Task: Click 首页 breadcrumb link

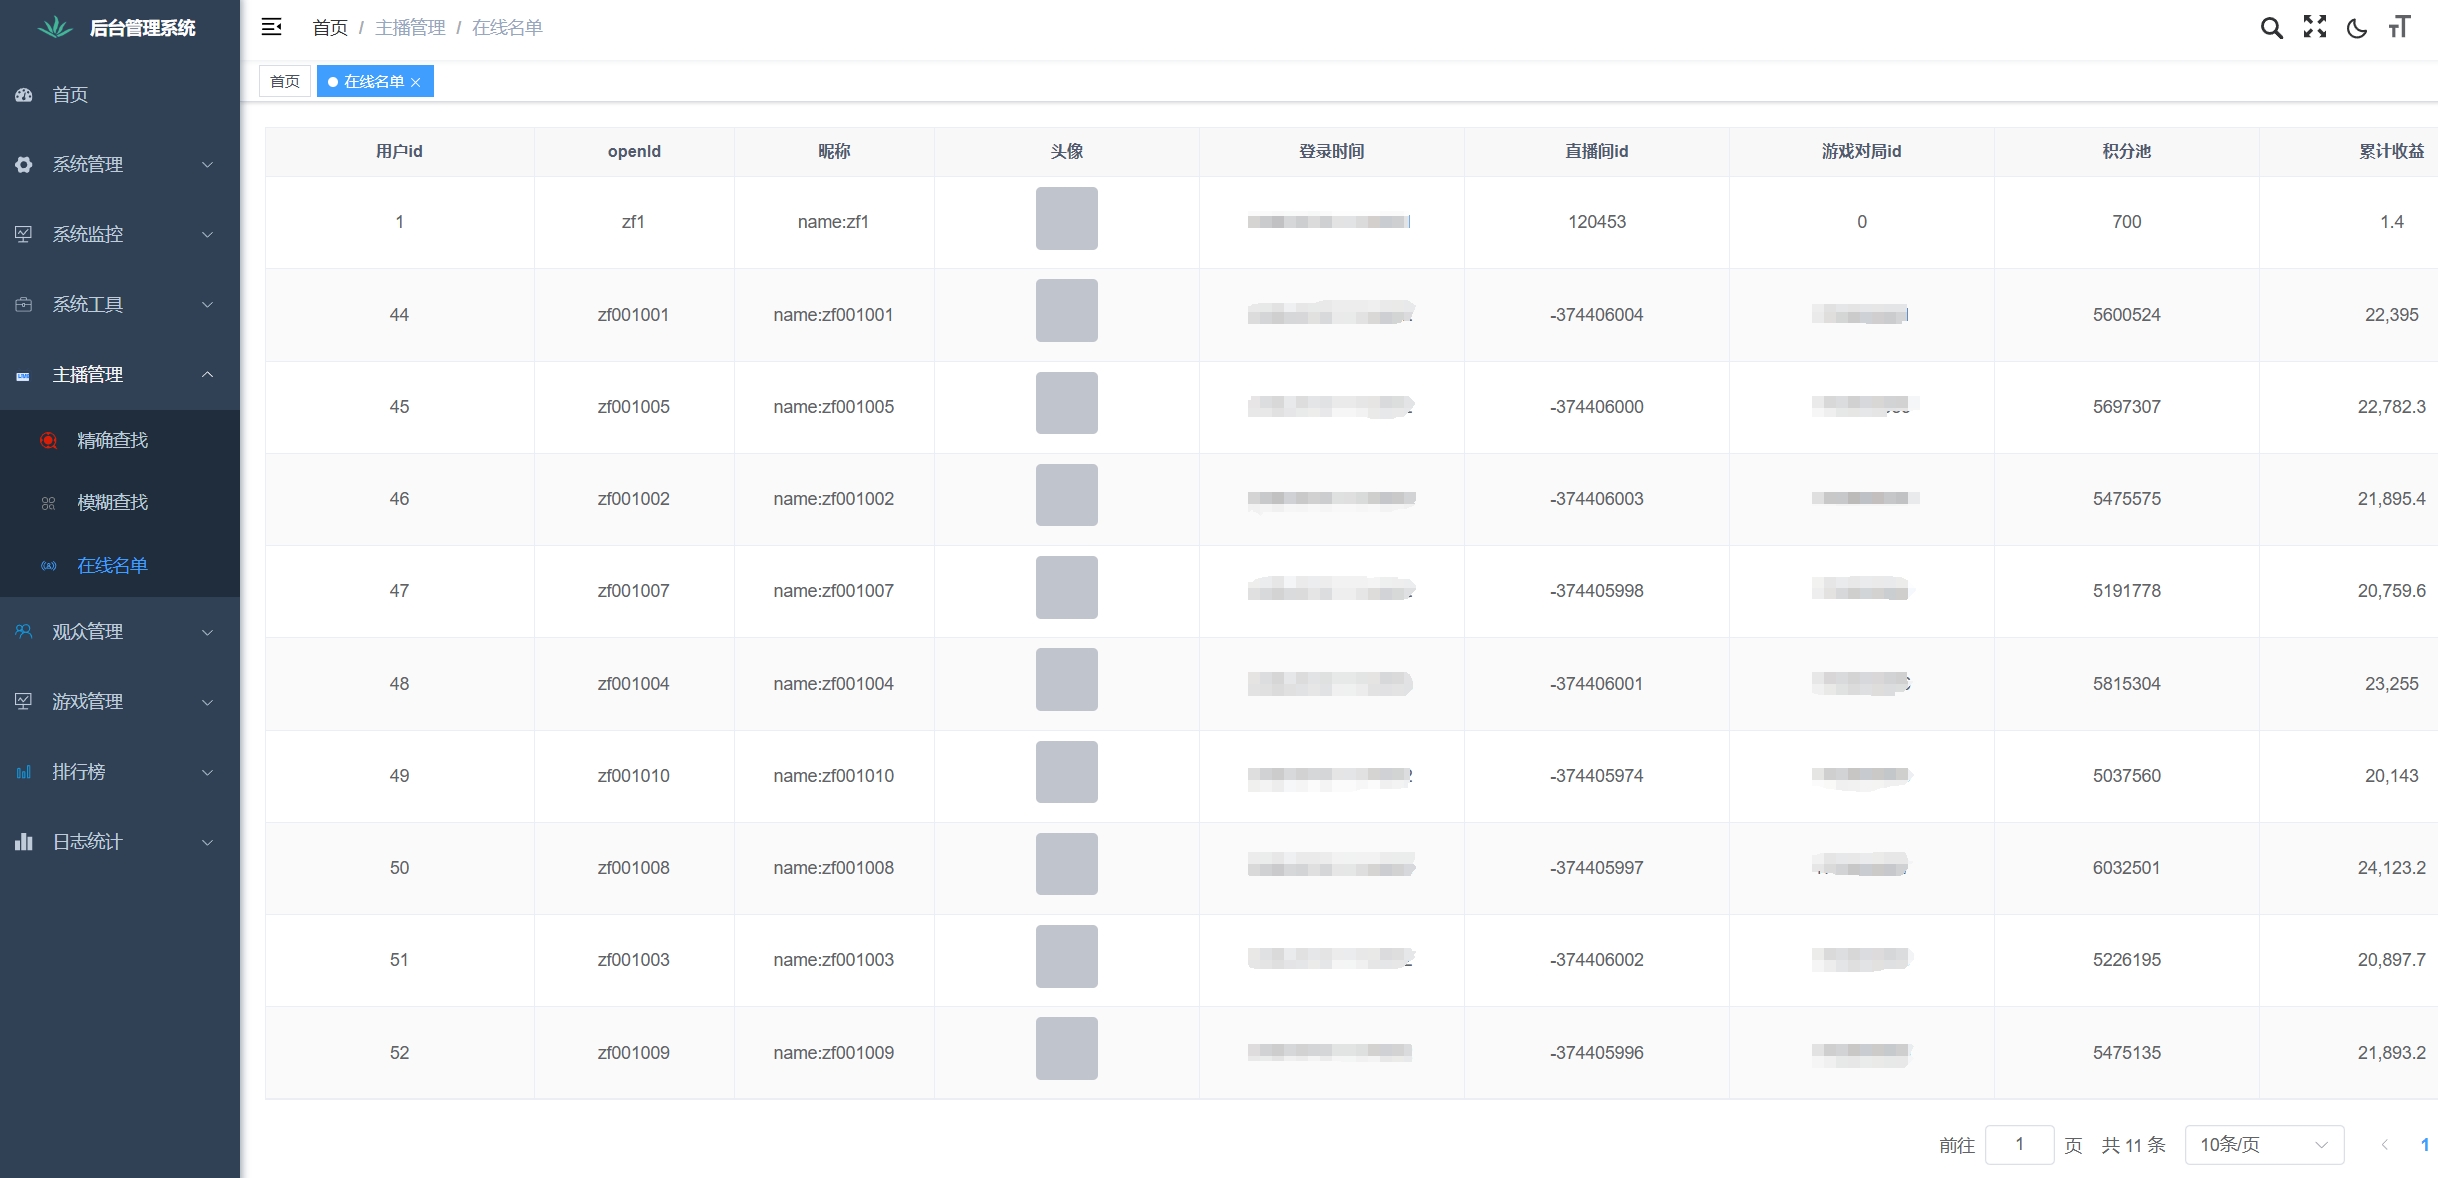Action: (329, 27)
